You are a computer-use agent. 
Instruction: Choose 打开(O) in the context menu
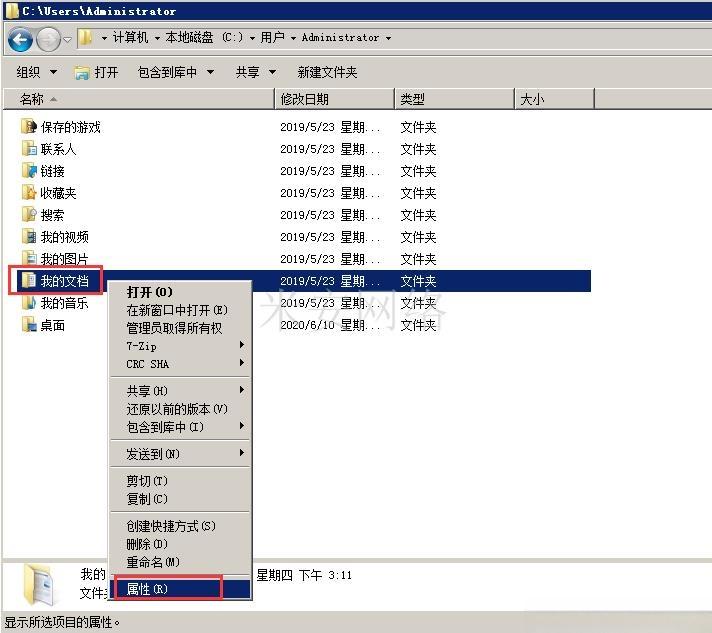tap(180, 292)
